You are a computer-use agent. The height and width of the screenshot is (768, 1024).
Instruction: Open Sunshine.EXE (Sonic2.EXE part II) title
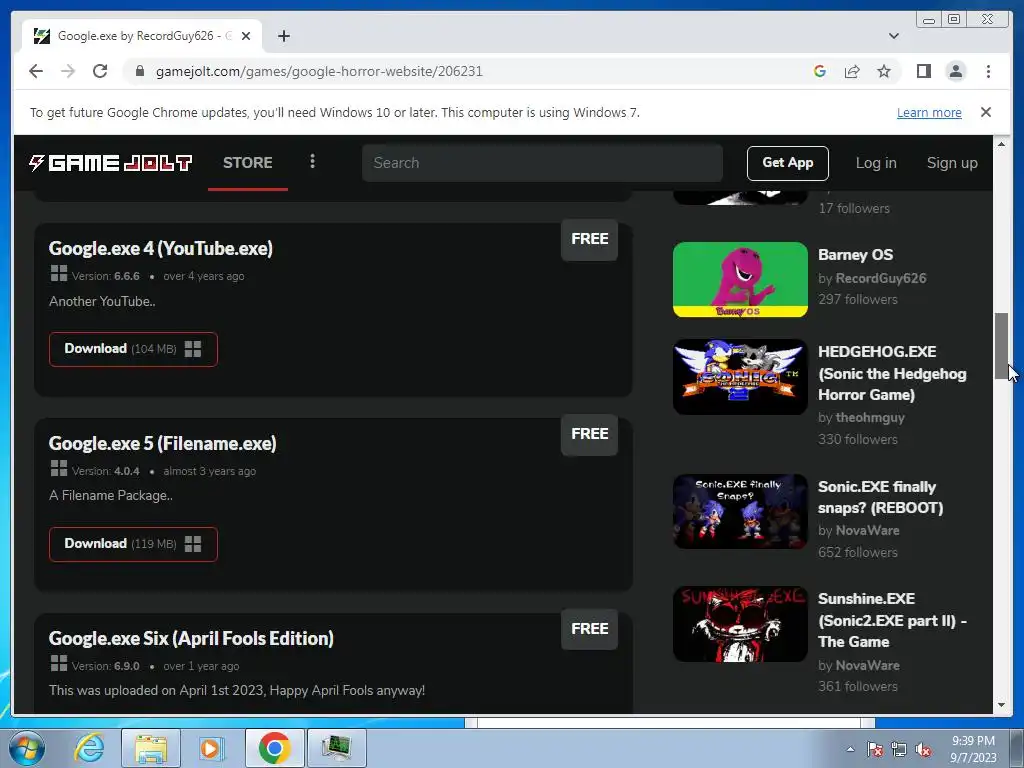[892, 620]
